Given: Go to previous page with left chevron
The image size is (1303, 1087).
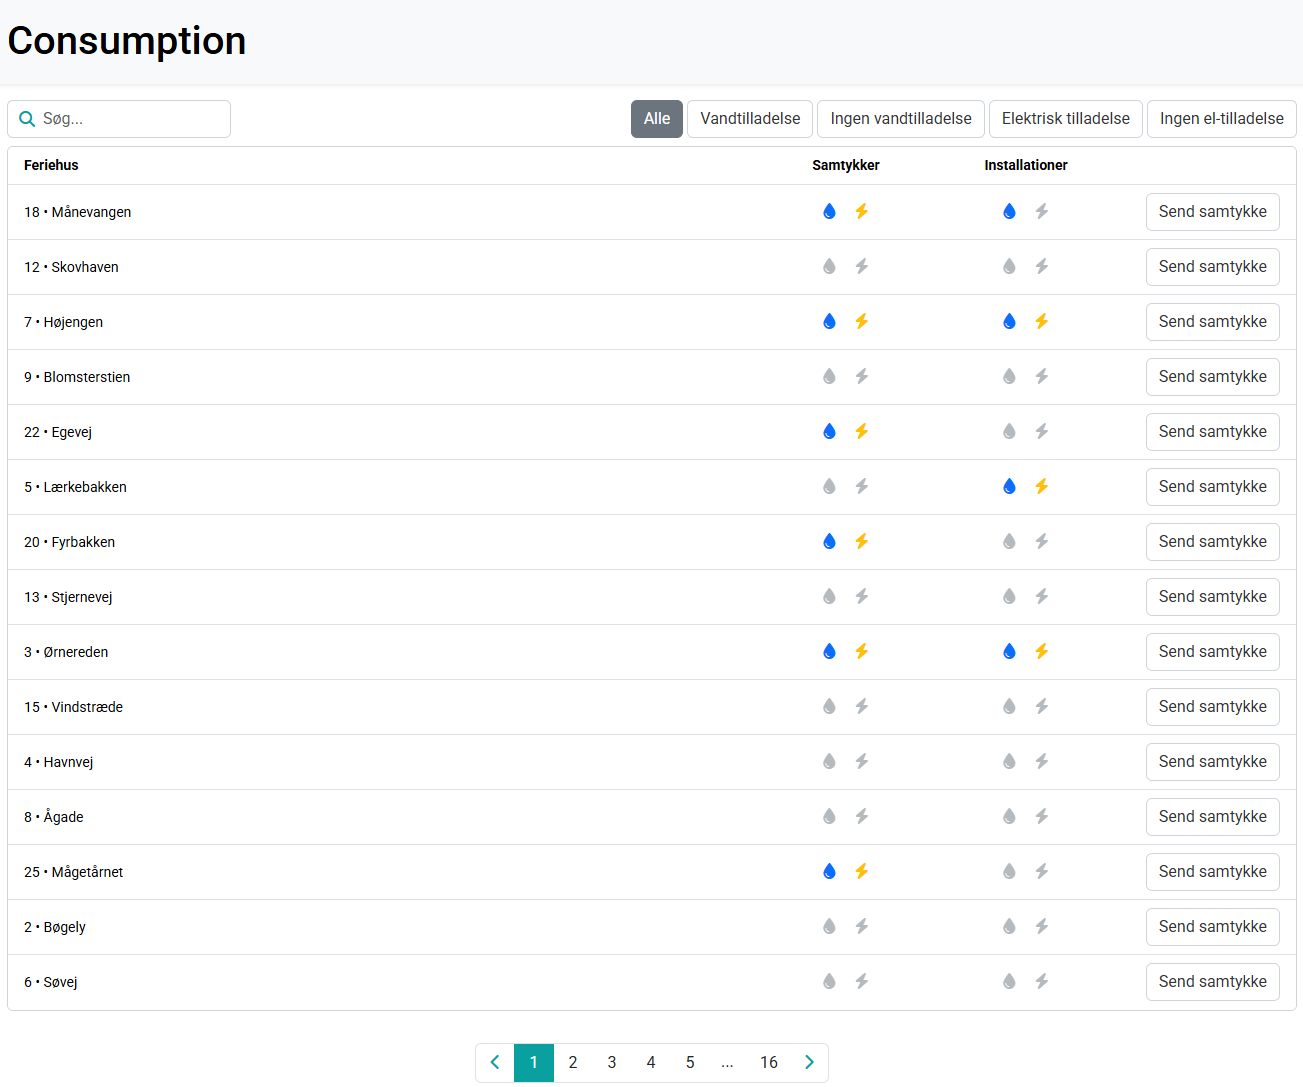Looking at the screenshot, I should (x=495, y=1062).
